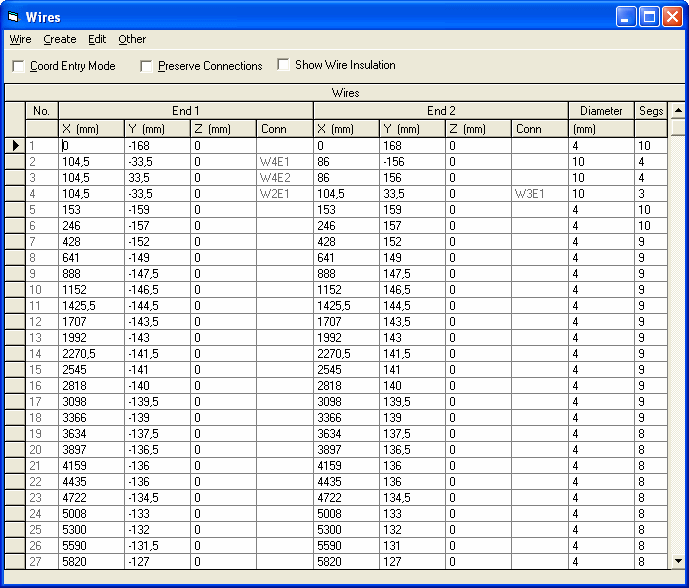Click End 2 Y value 156 in wire 3
The height and width of the screenshot is (588, 689).
click(412, 178)
